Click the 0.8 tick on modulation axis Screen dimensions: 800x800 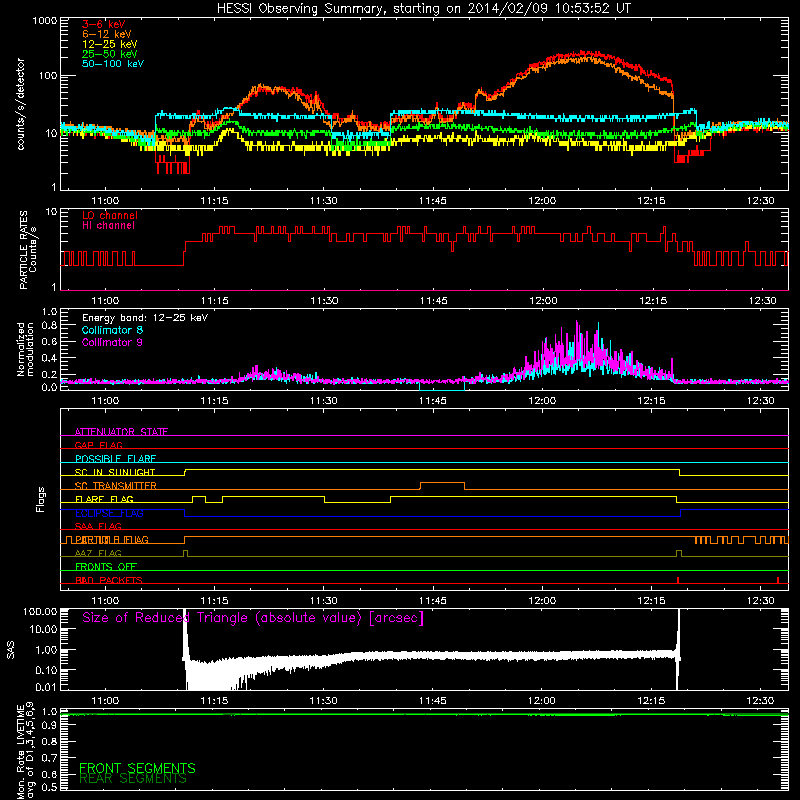[49, 326]
